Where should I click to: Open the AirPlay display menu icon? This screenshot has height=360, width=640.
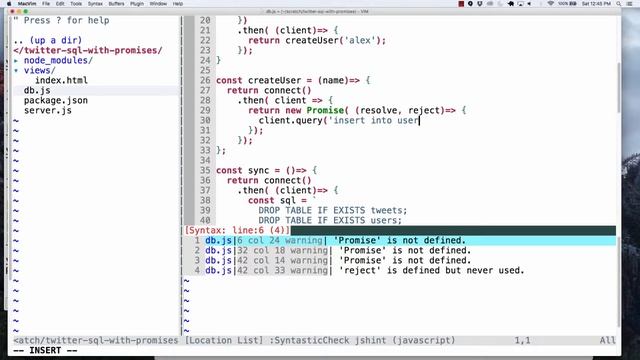tap(520, 4)
